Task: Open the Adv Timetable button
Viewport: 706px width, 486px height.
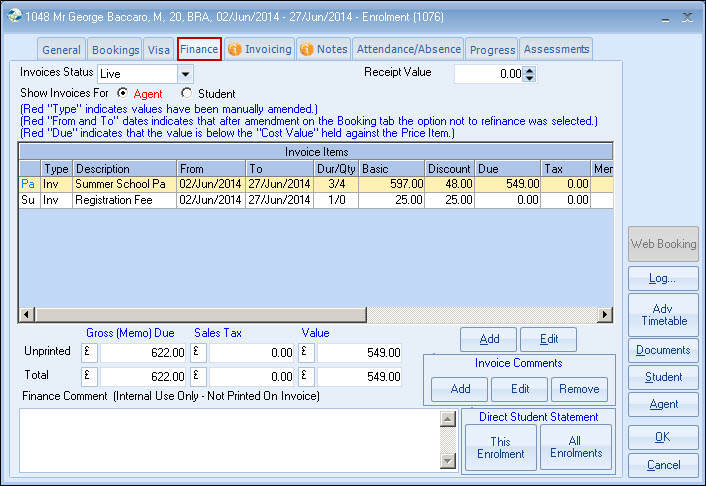Action: coord(663,314)
